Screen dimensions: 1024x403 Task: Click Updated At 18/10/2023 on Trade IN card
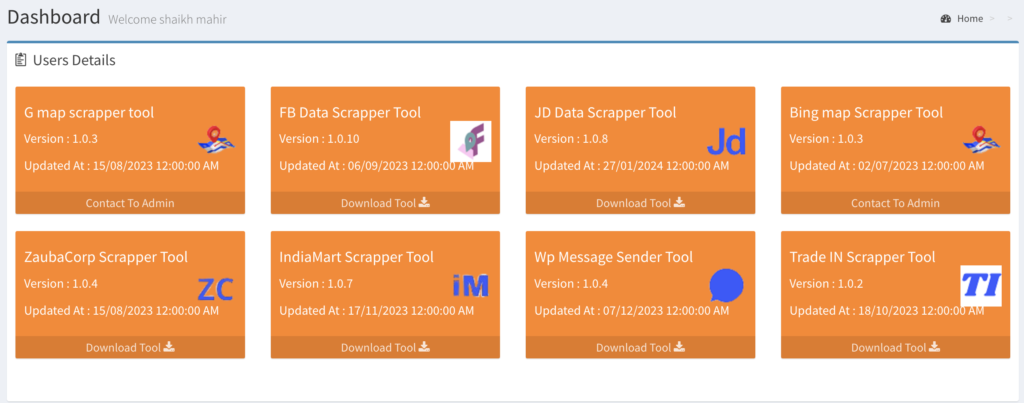tap(887, 310)
